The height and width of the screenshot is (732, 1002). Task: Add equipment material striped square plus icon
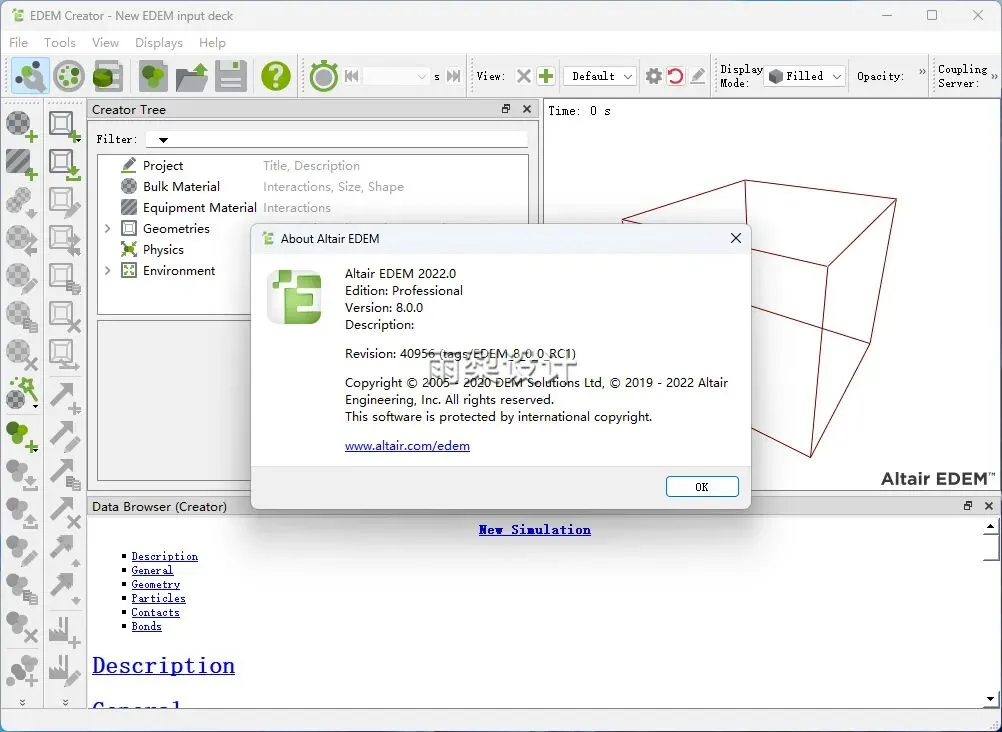22,164
